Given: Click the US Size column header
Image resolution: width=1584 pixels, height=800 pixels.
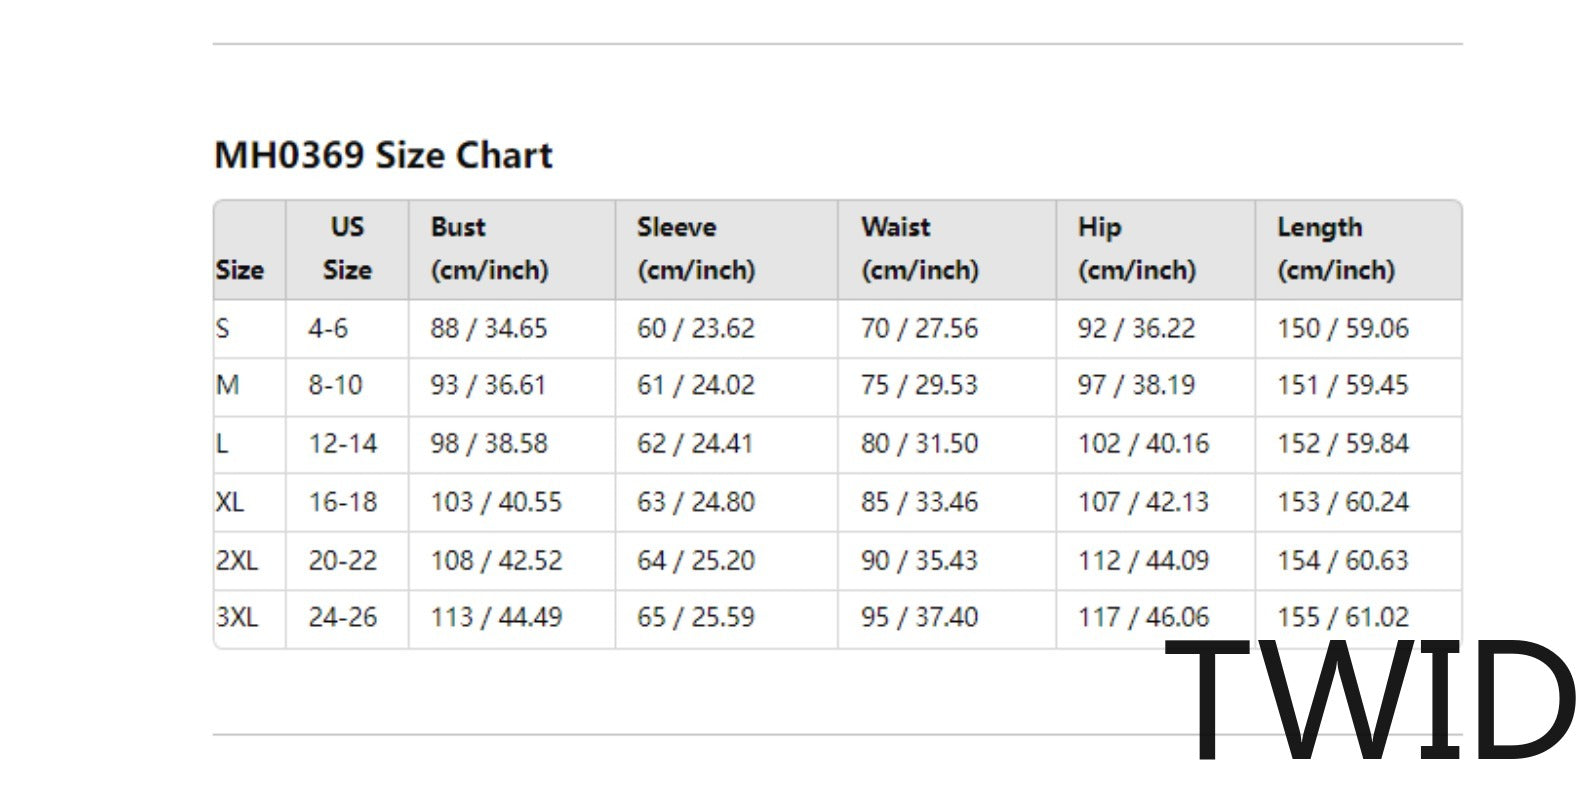Looking at the screenshot, I should [347, 248].
